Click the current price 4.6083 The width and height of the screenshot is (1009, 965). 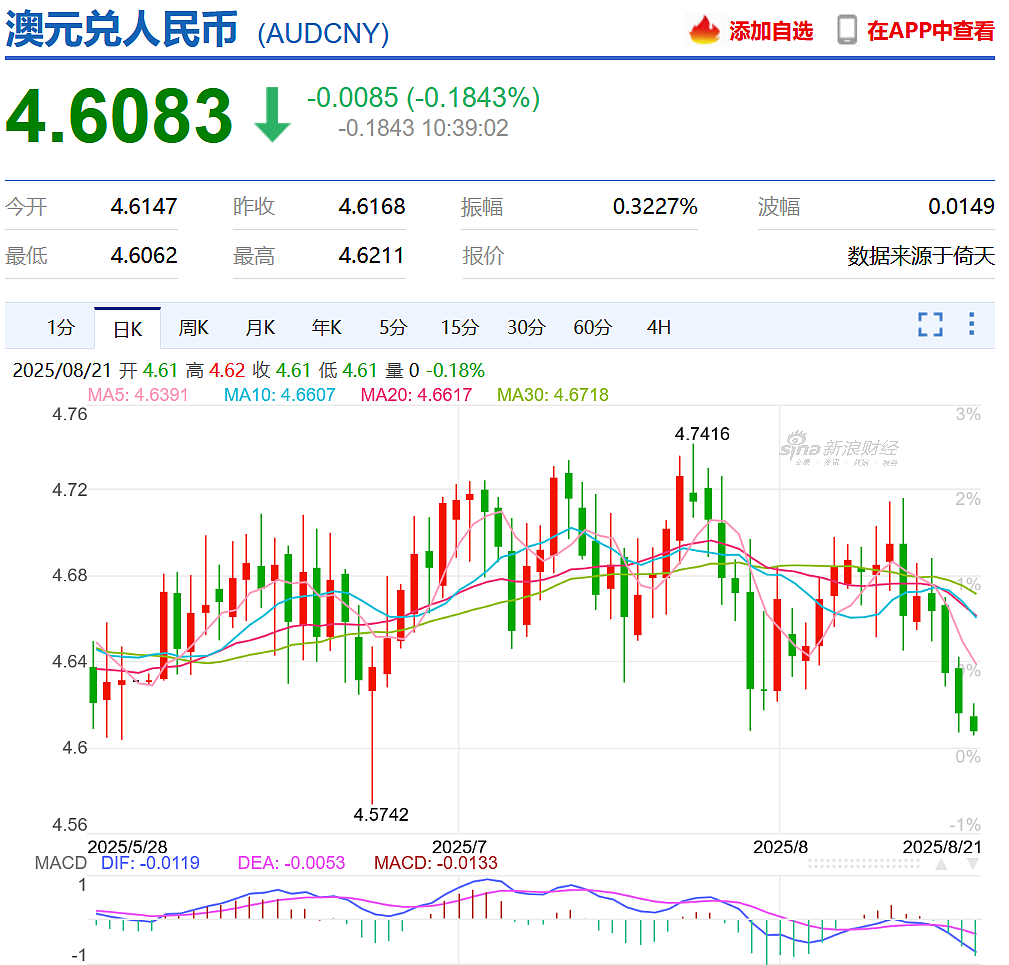click(x=119, y=116)
